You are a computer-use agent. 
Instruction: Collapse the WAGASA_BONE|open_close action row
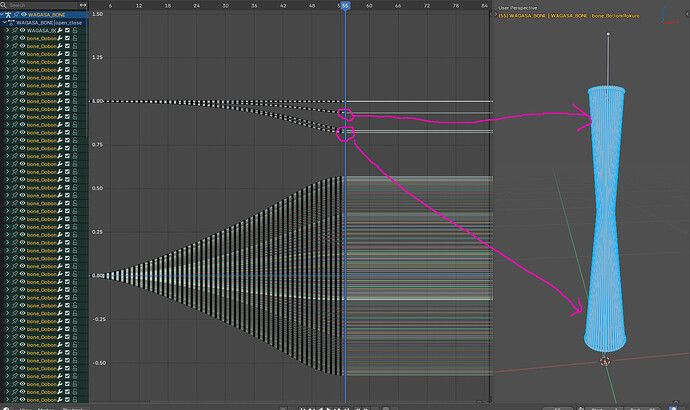(4, 22)
